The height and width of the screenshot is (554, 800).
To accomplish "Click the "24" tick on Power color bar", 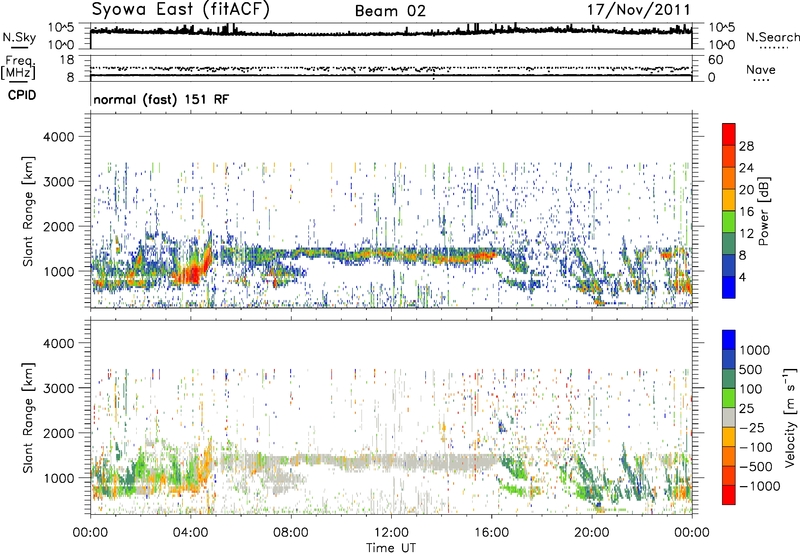I will pos(746,168).
